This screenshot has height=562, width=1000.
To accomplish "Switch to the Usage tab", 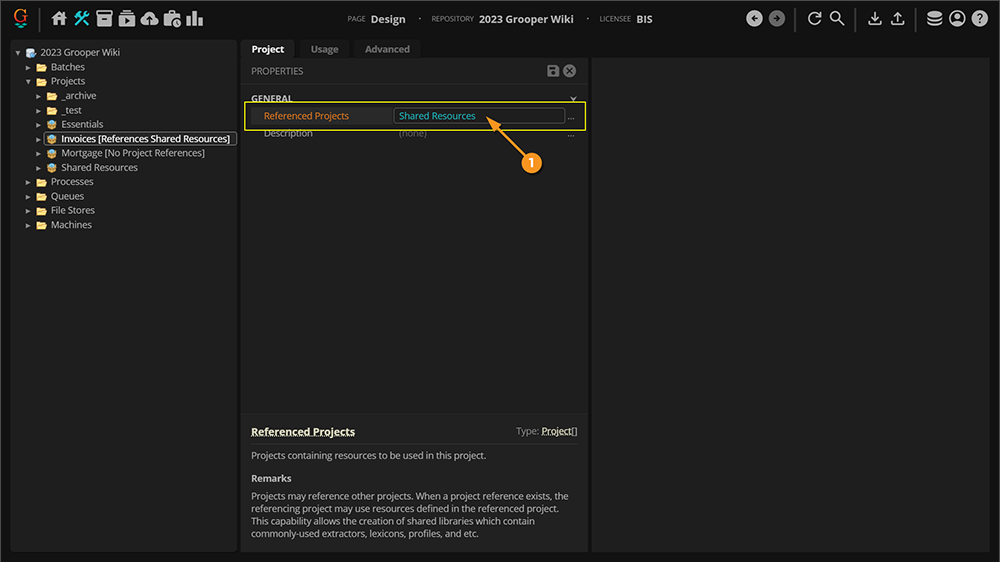I will coord(324,49).
